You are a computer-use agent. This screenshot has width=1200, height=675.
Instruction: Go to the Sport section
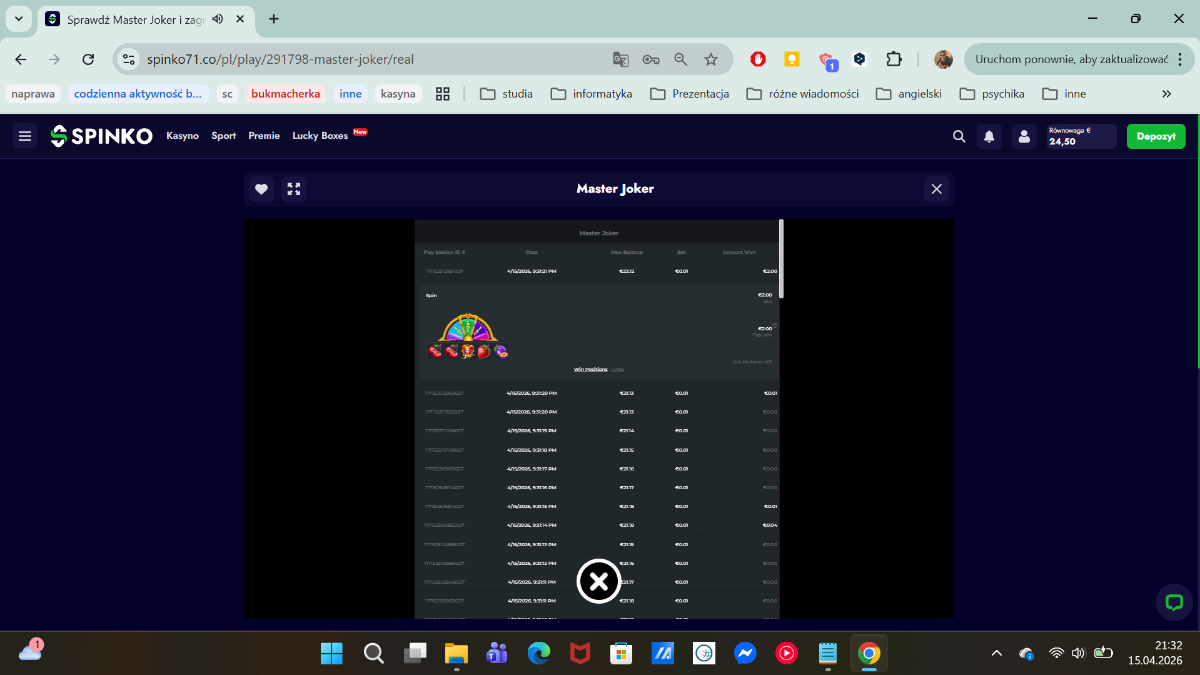coord(223,136)
